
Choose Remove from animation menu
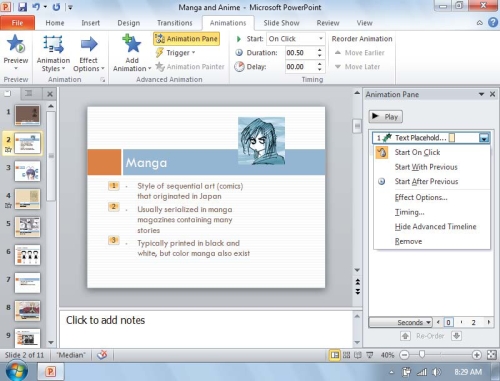[x=432, y=241]
